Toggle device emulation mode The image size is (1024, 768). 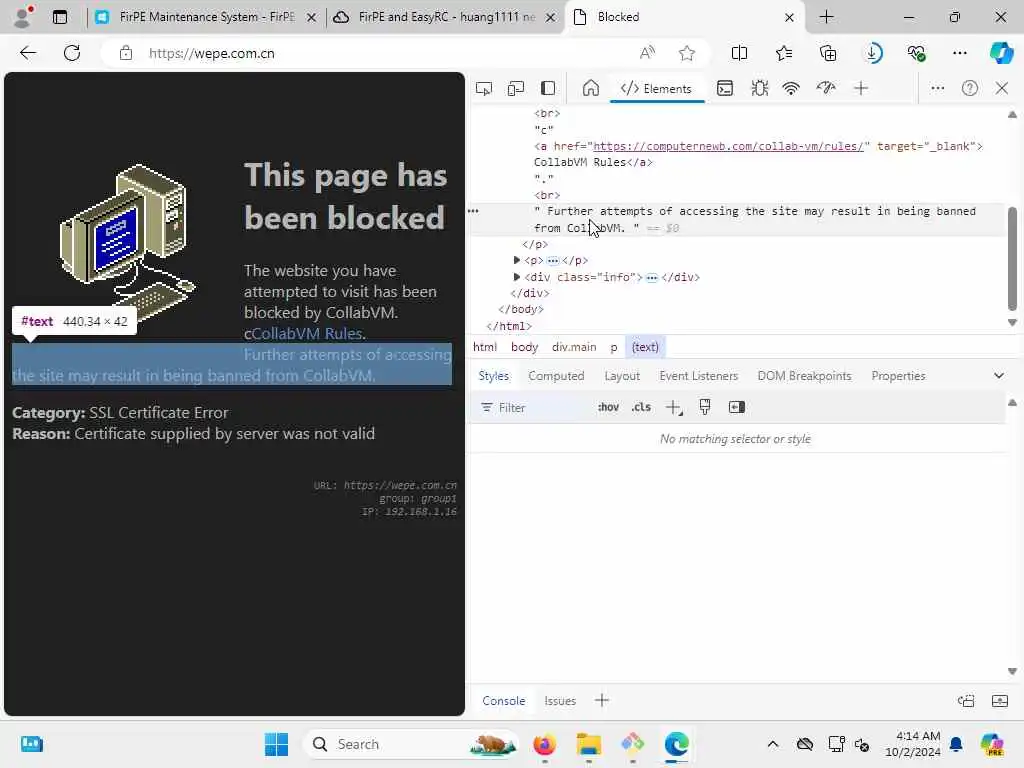(516, 88)
